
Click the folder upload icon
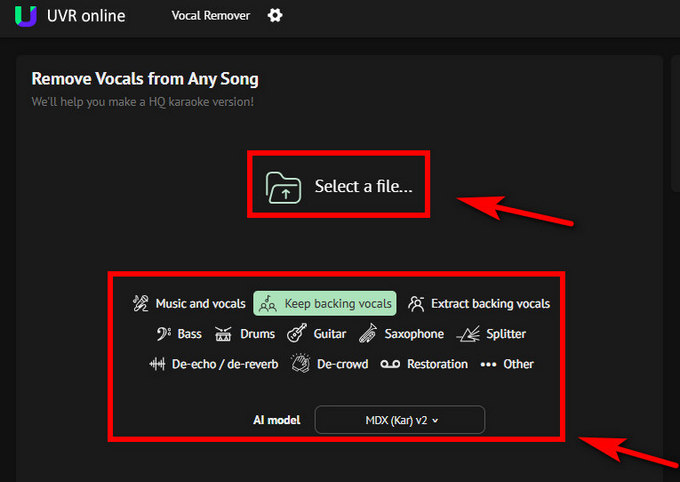[283, 188]
